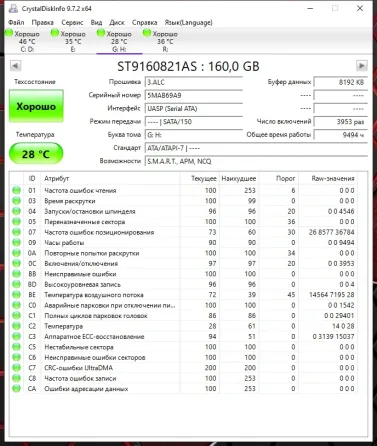Click the Буфер данных value 8192 KB
377x446 pixels.
pos(341,83)
